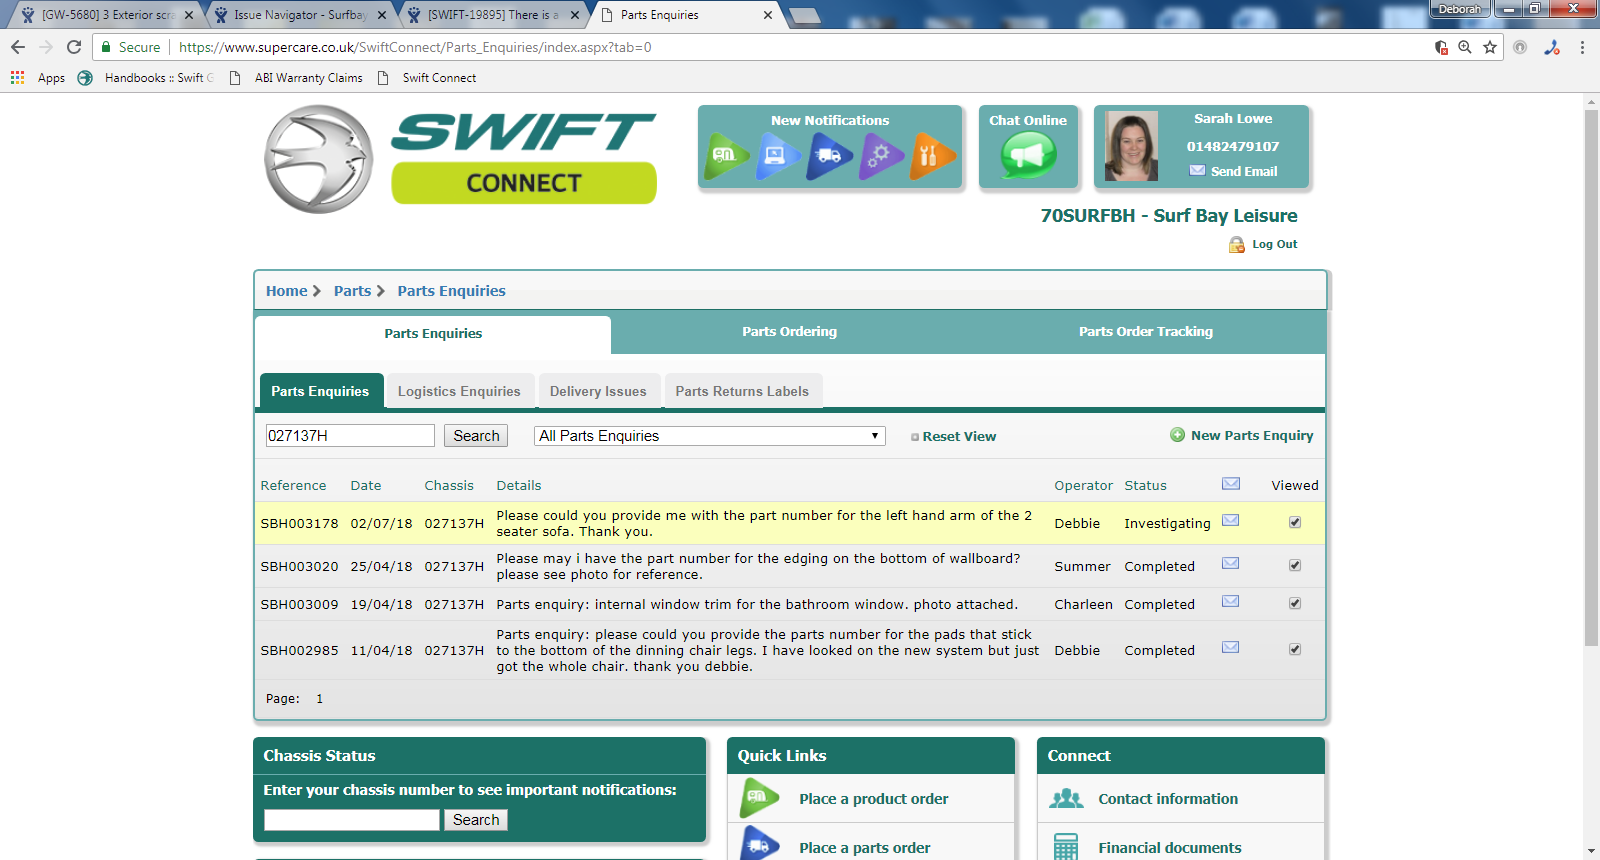Go to Home in the breadcrumb

(x=286, y=291)
